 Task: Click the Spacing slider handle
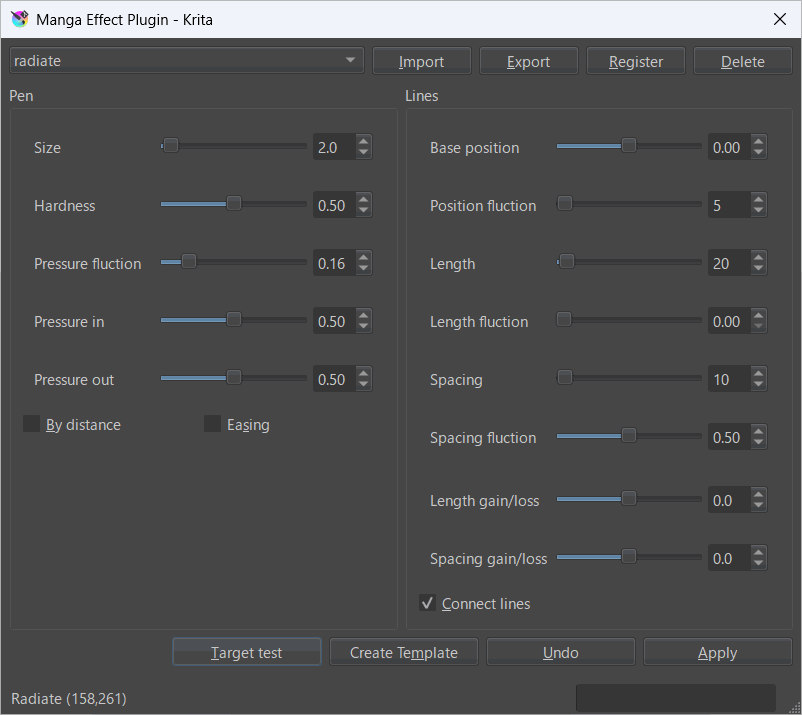tap(565, 378)
